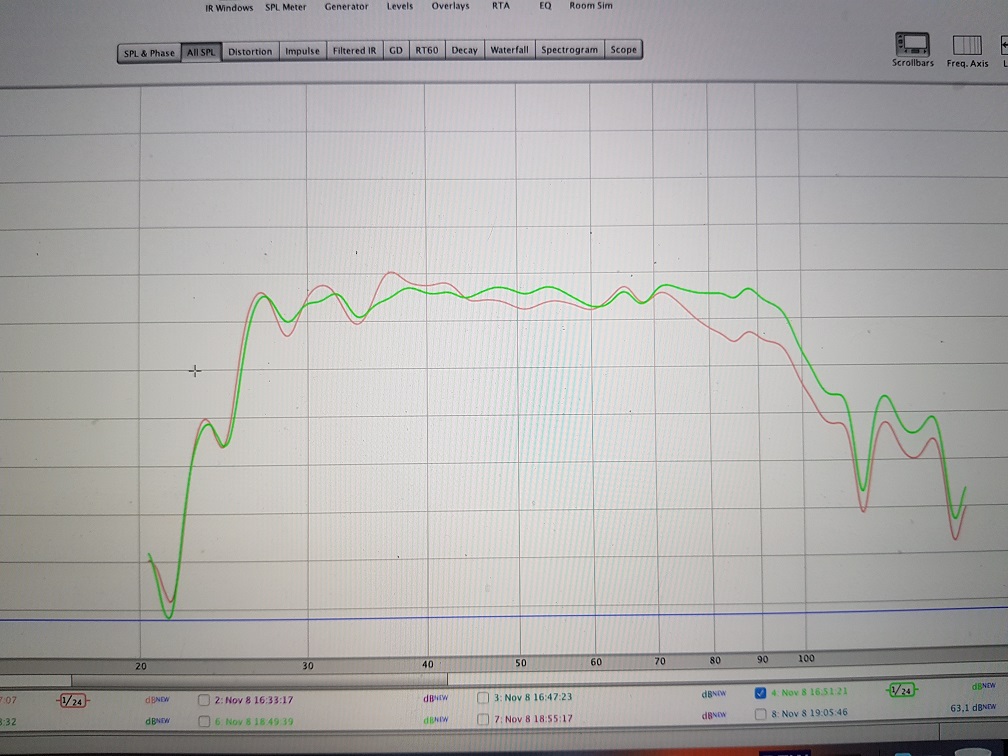
Task: Click the Freq. Axis icon
Action: [967, 45]
